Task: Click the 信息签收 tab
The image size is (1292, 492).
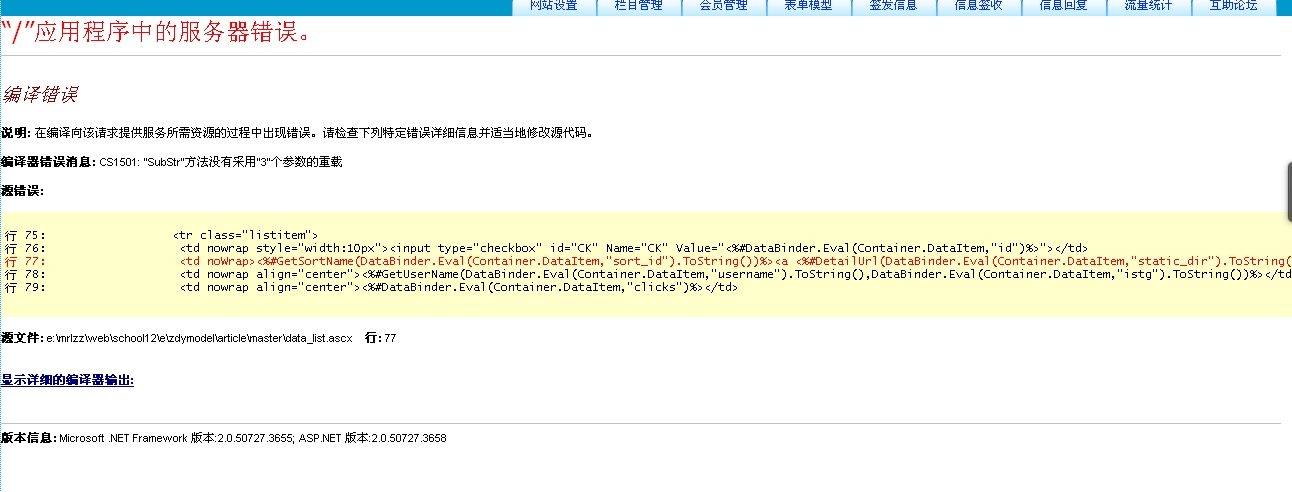Action: tap(979, 6)
